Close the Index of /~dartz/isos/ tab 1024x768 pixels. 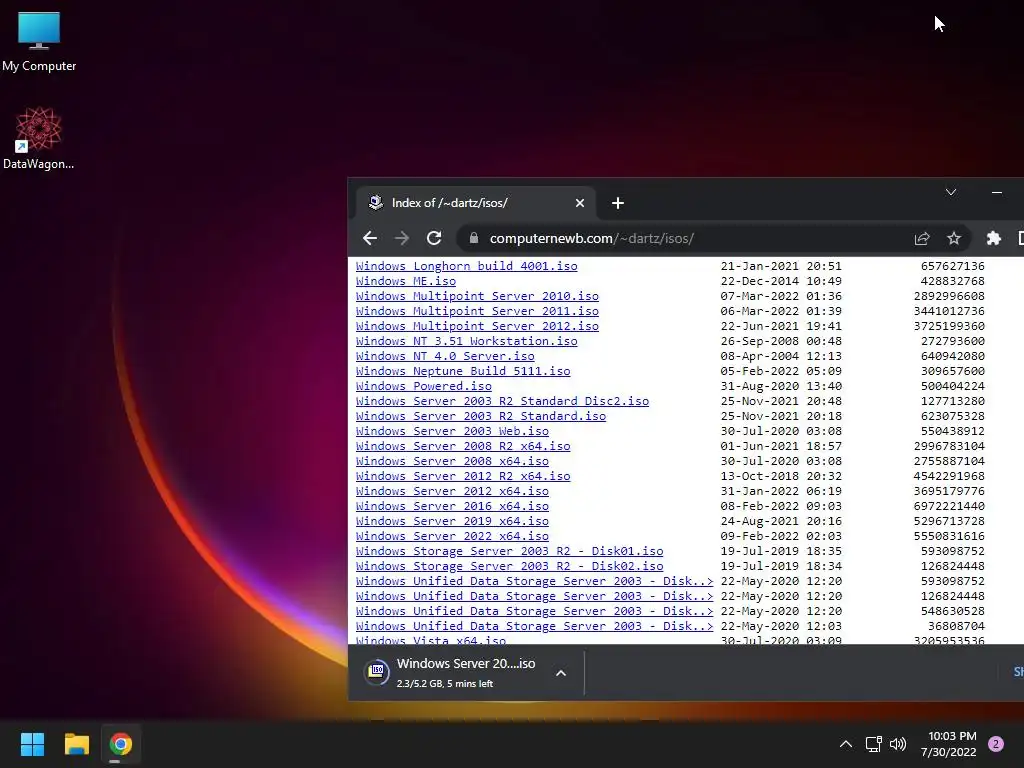[x=579, y=203]
